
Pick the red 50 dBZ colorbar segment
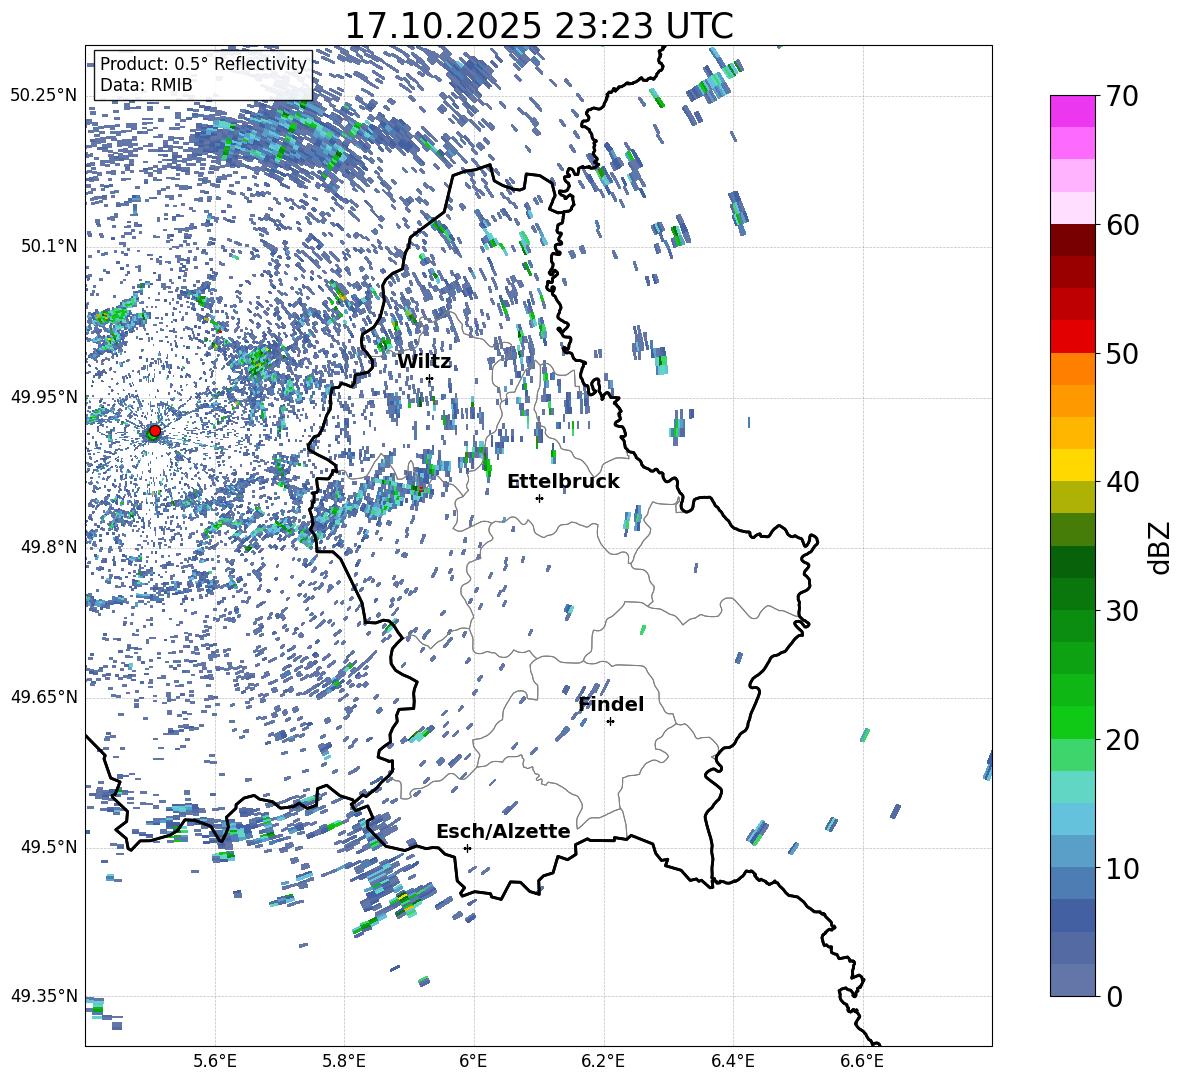[x=1072, y=336]
